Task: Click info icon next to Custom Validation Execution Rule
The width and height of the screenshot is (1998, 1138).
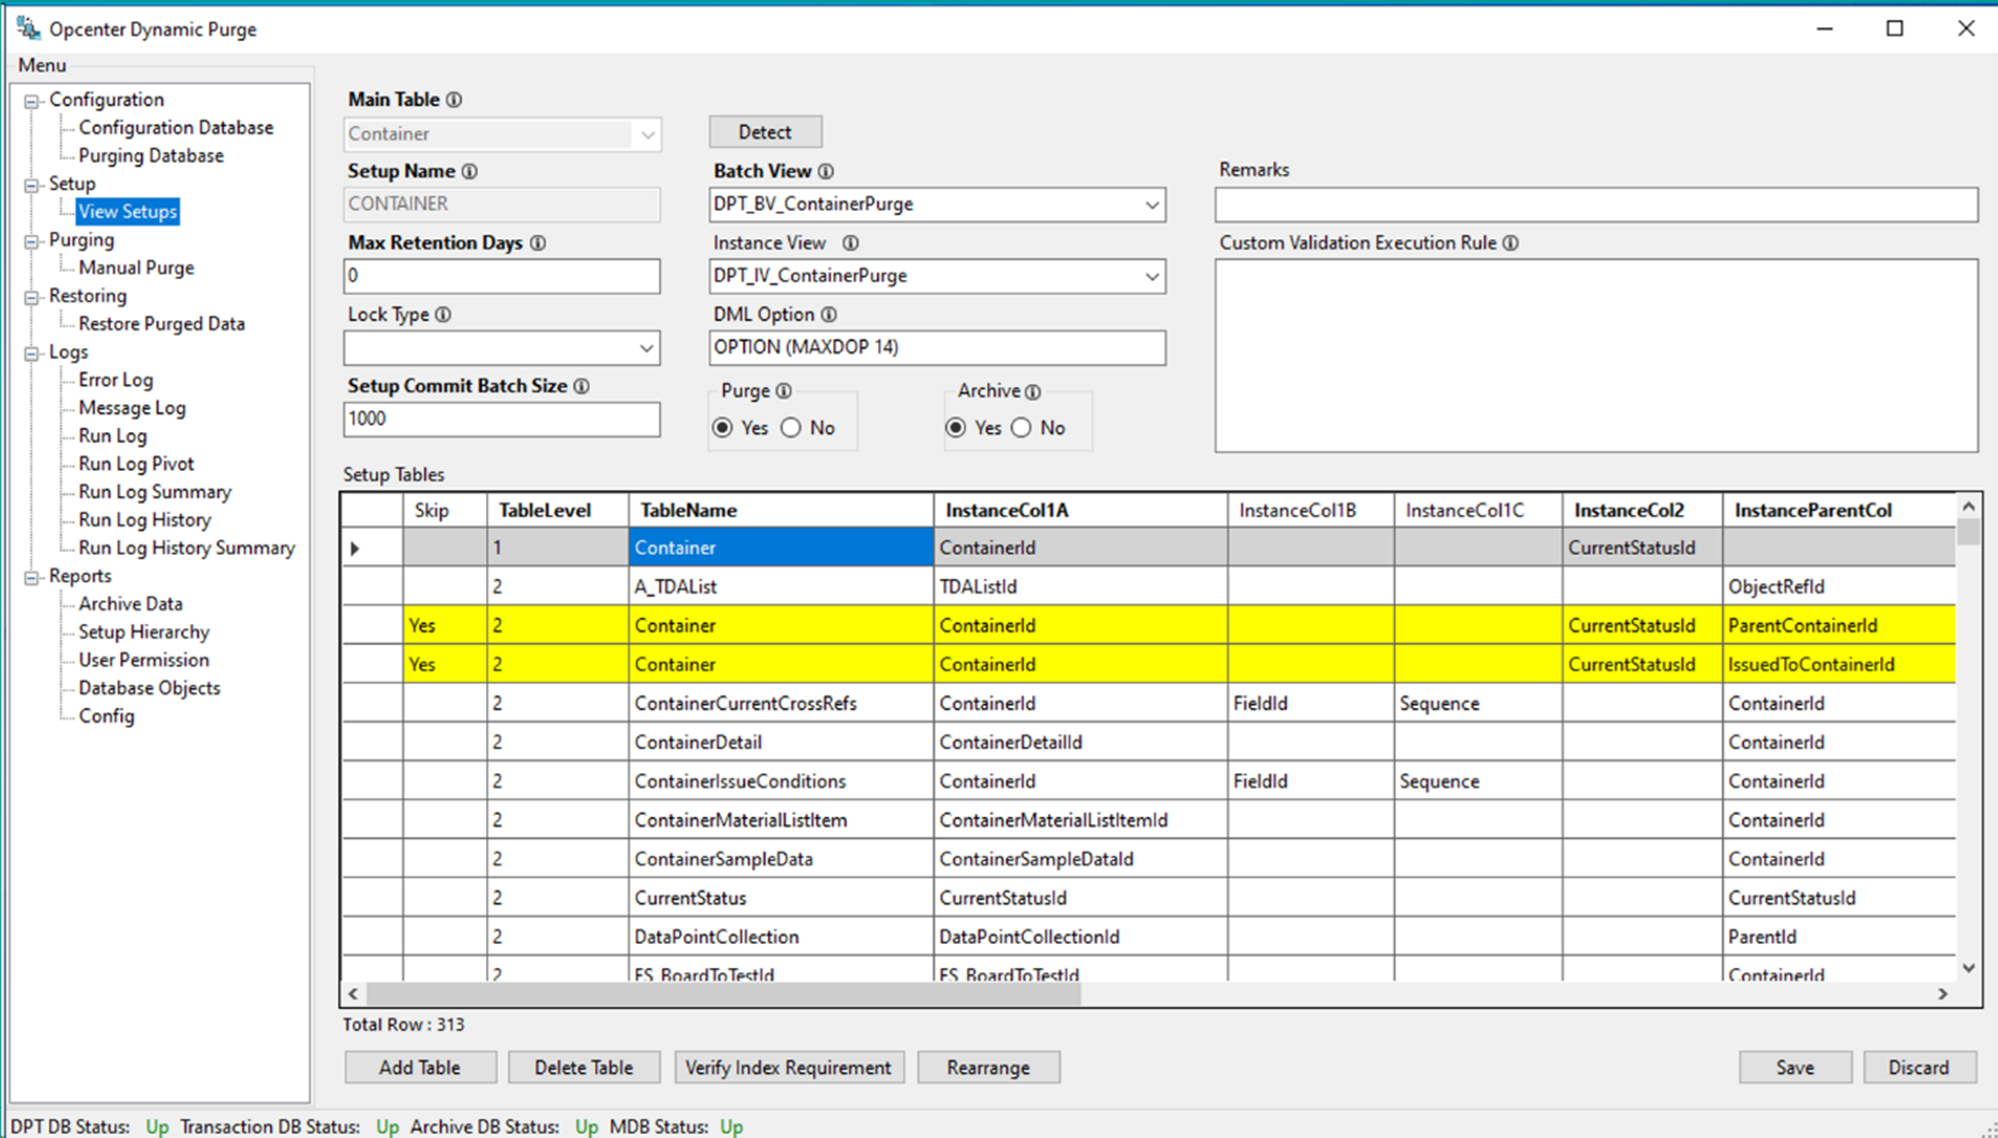Action: pos(1511,243)
